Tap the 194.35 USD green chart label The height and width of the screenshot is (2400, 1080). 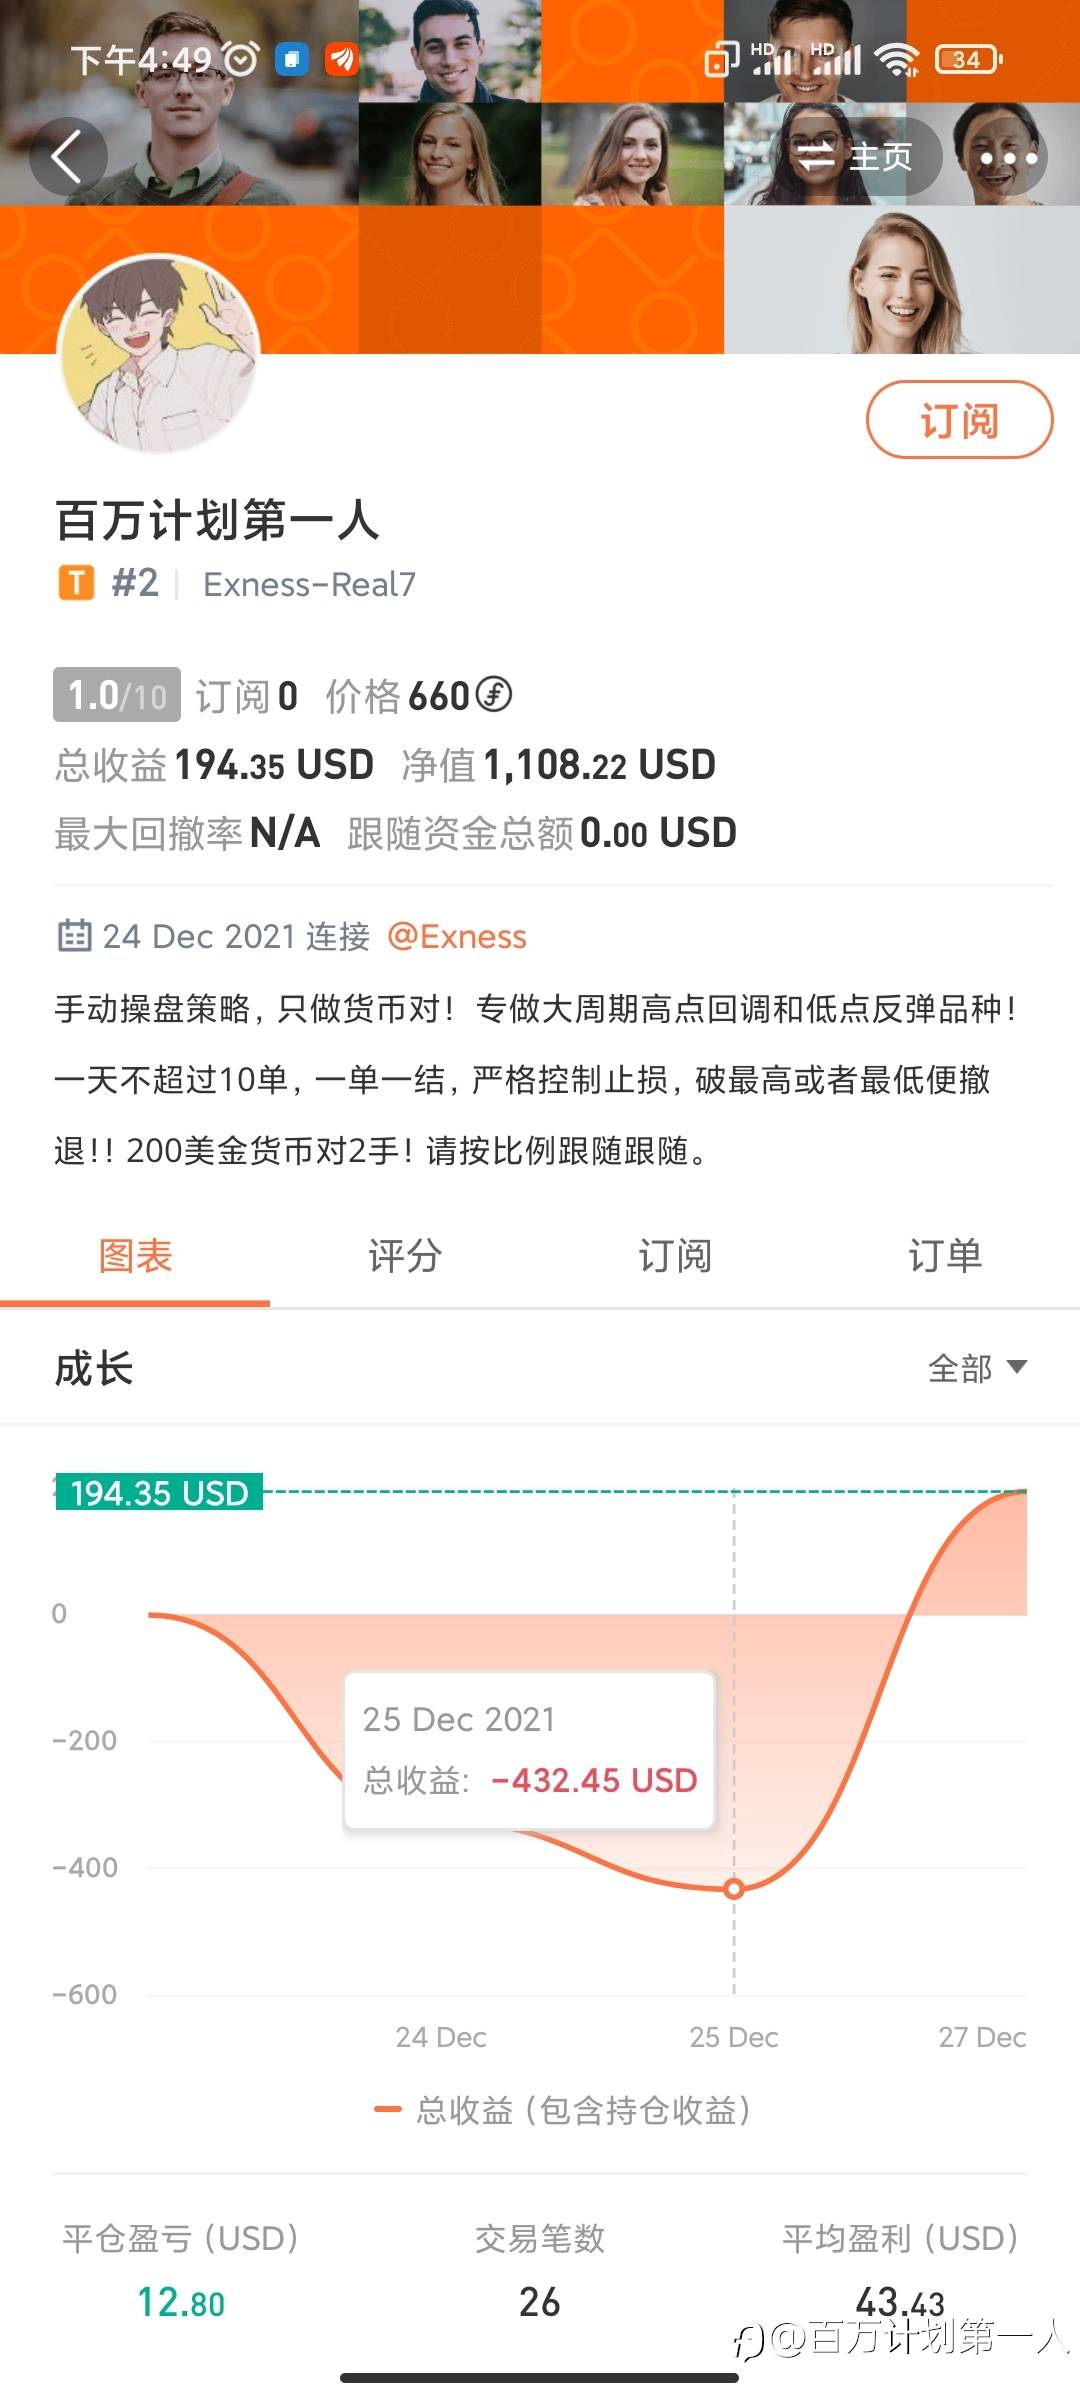tap(159, 1492)
